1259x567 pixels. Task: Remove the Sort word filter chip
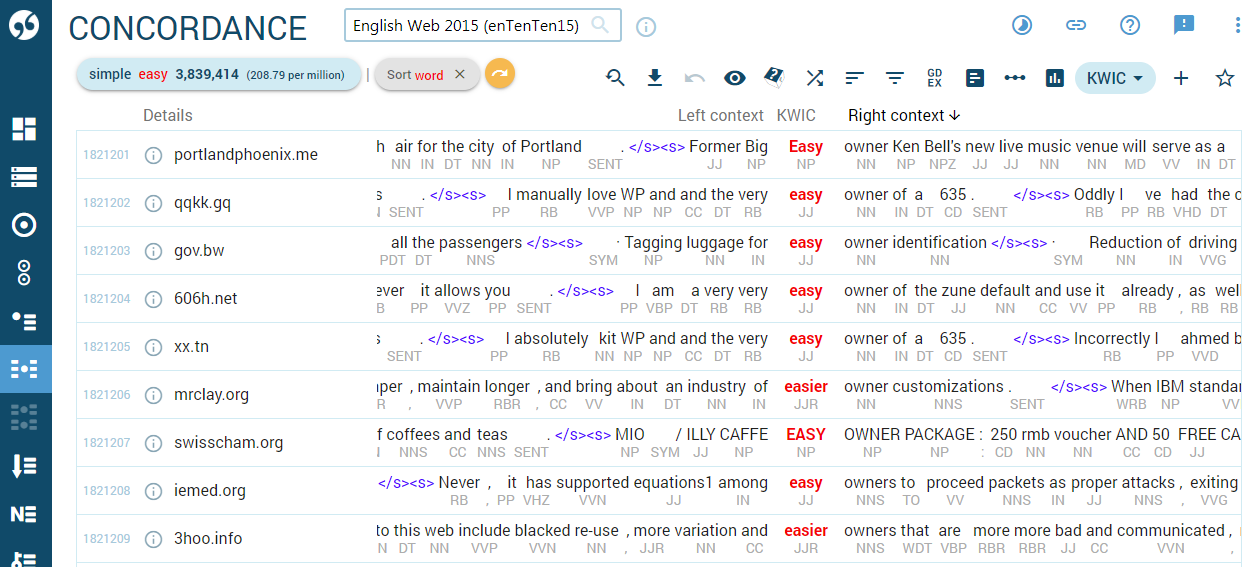tap(460, 74)
